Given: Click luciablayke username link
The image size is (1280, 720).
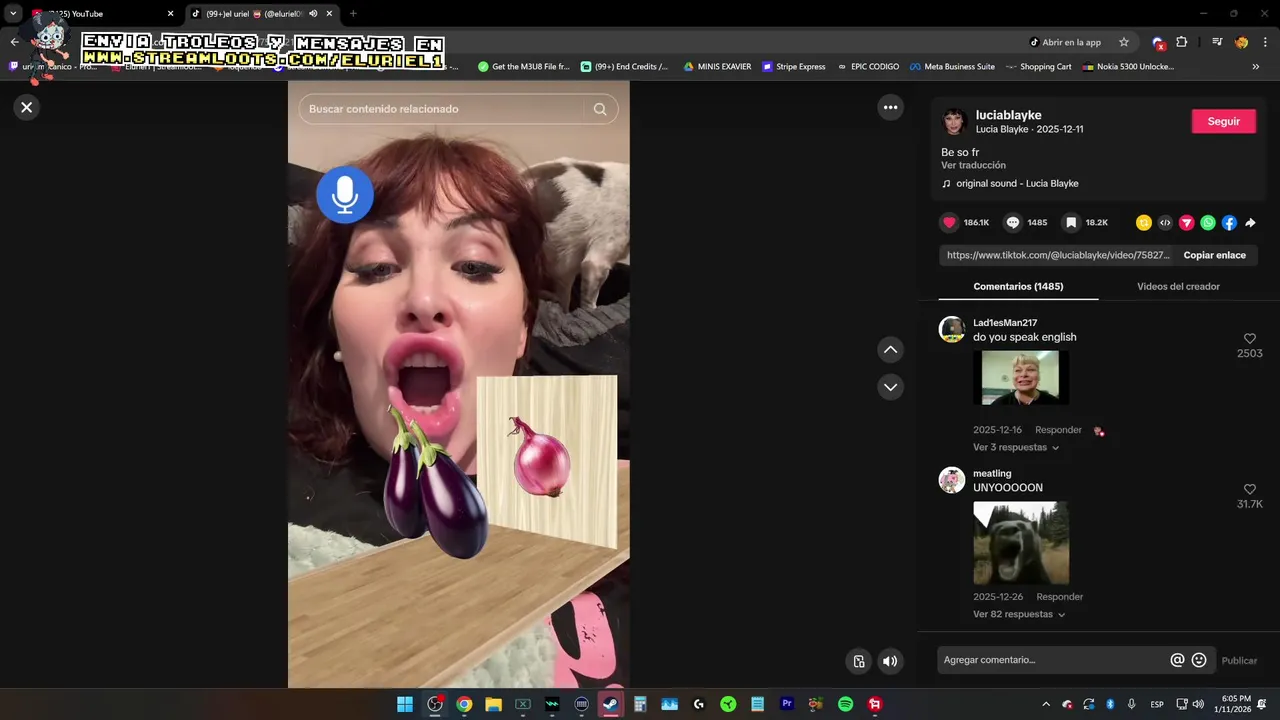Looking at the screenshot, I should tap(1008, 115).
